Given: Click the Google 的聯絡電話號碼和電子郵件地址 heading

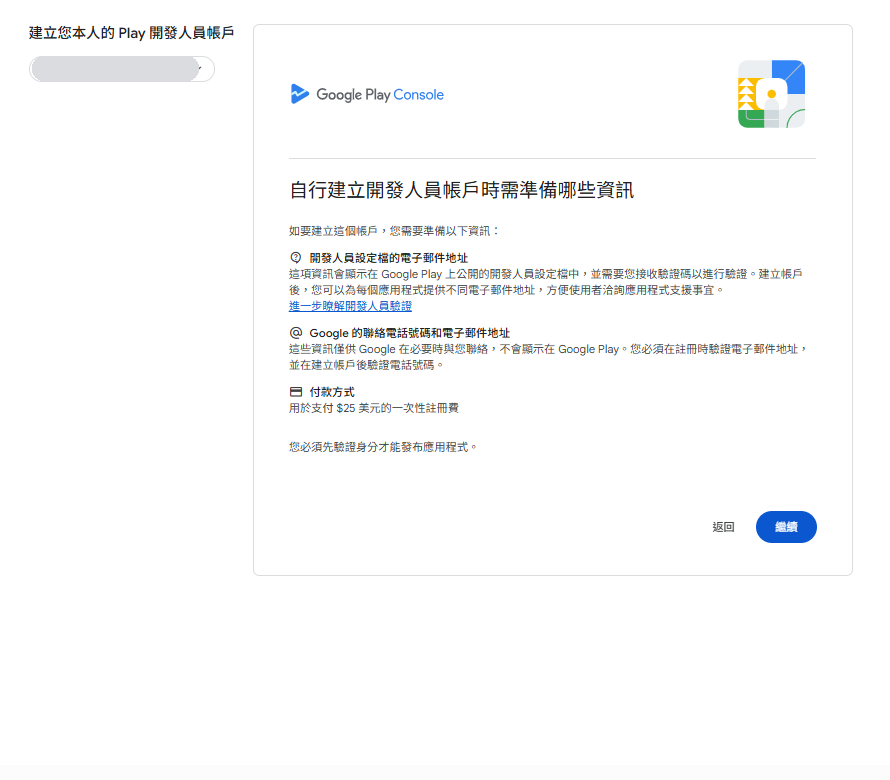Looking at the screenshot, I should (x=409, y=333).
